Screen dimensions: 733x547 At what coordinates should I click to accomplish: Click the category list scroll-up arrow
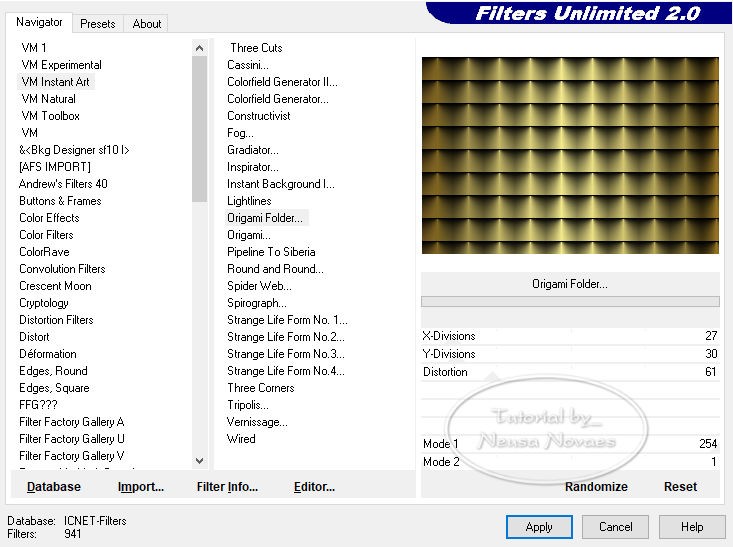point(200,48)
